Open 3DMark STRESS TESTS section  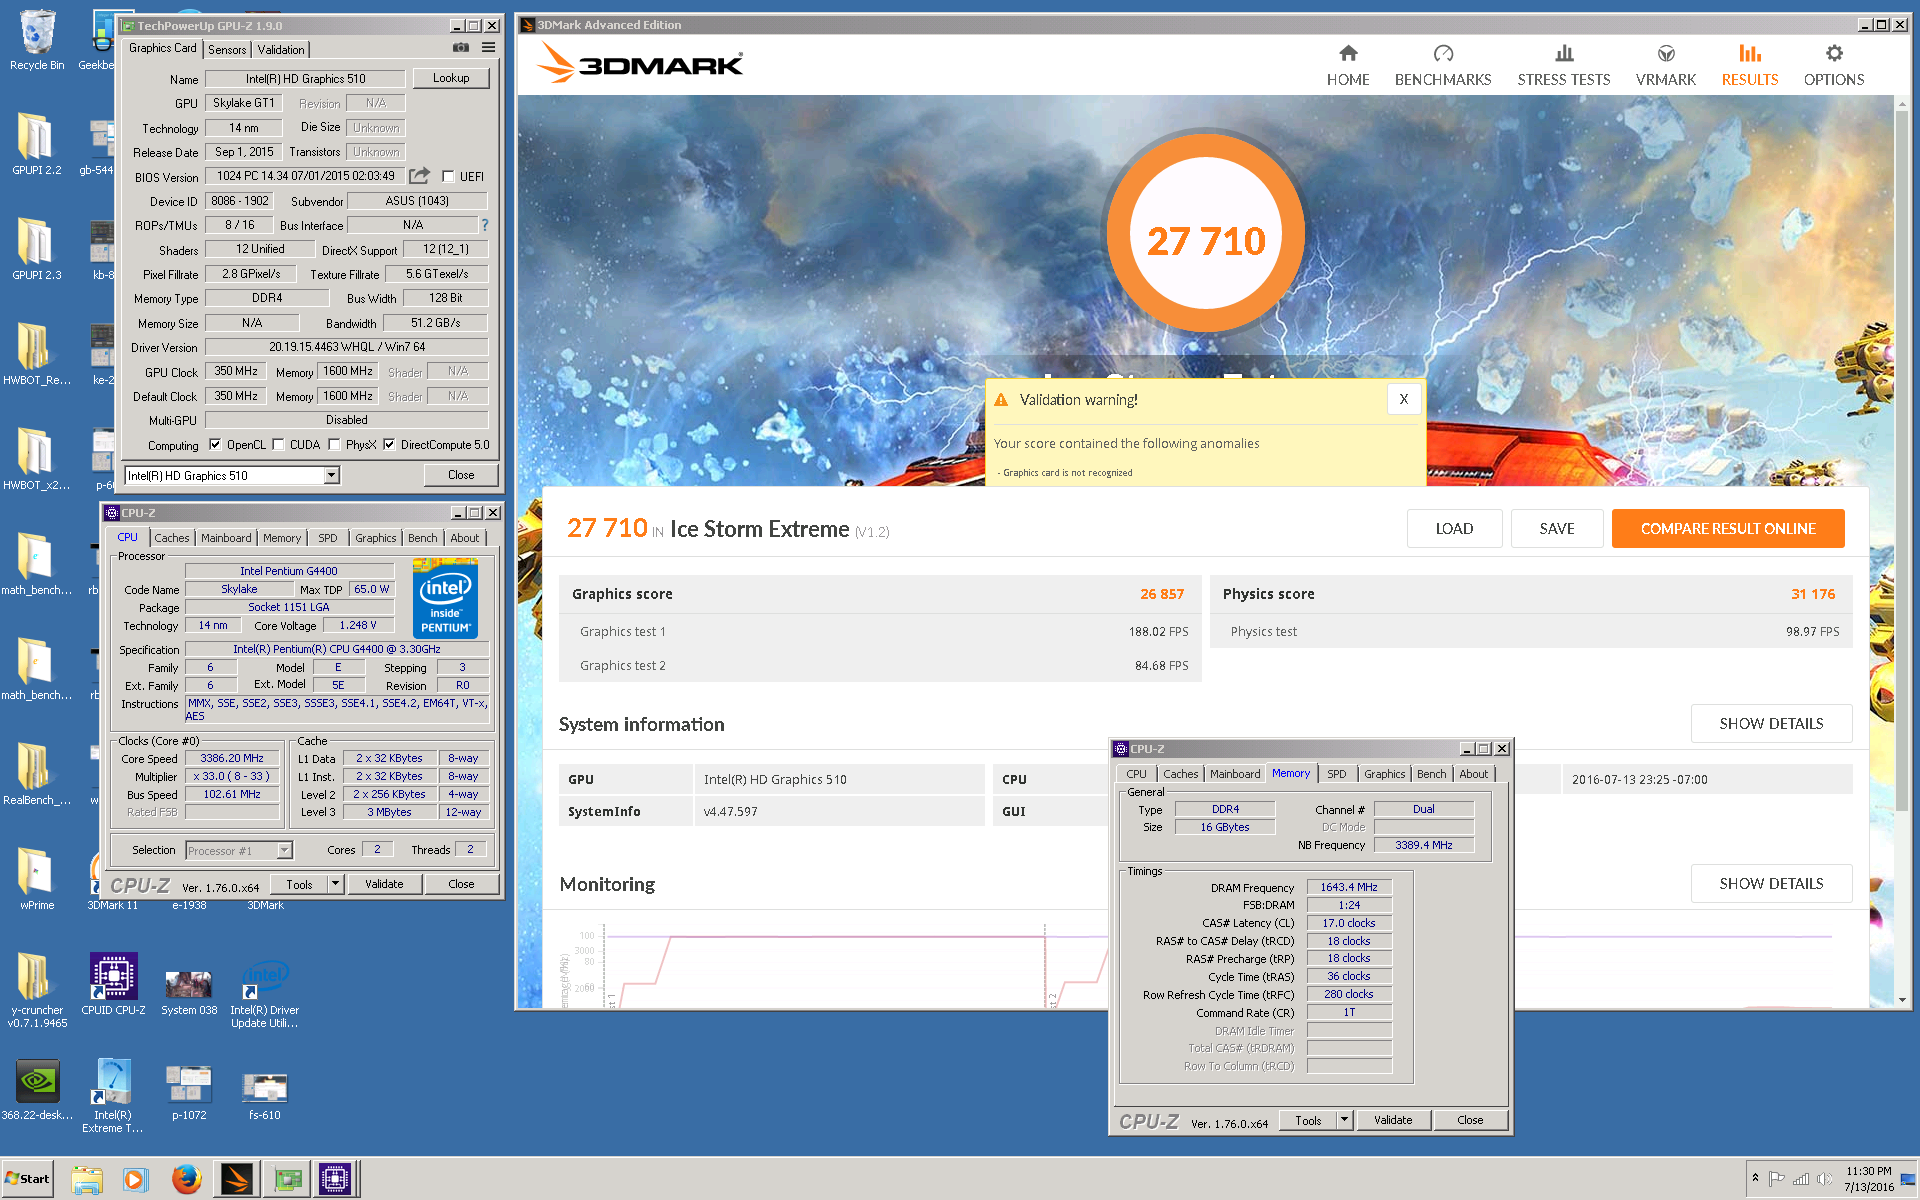coord(1564,66)
